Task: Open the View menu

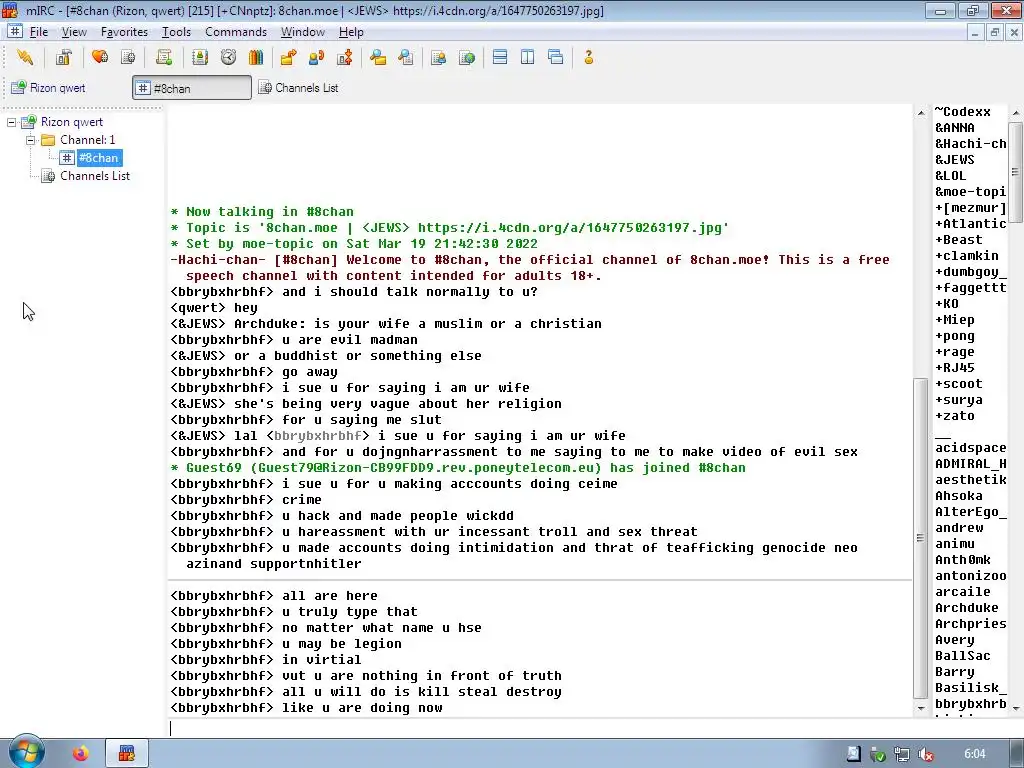Action: [74, 32]
